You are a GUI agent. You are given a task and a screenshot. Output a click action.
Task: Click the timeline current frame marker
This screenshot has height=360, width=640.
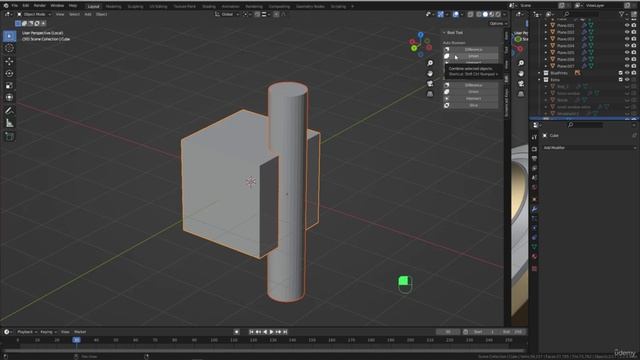[x=76, y=340]
